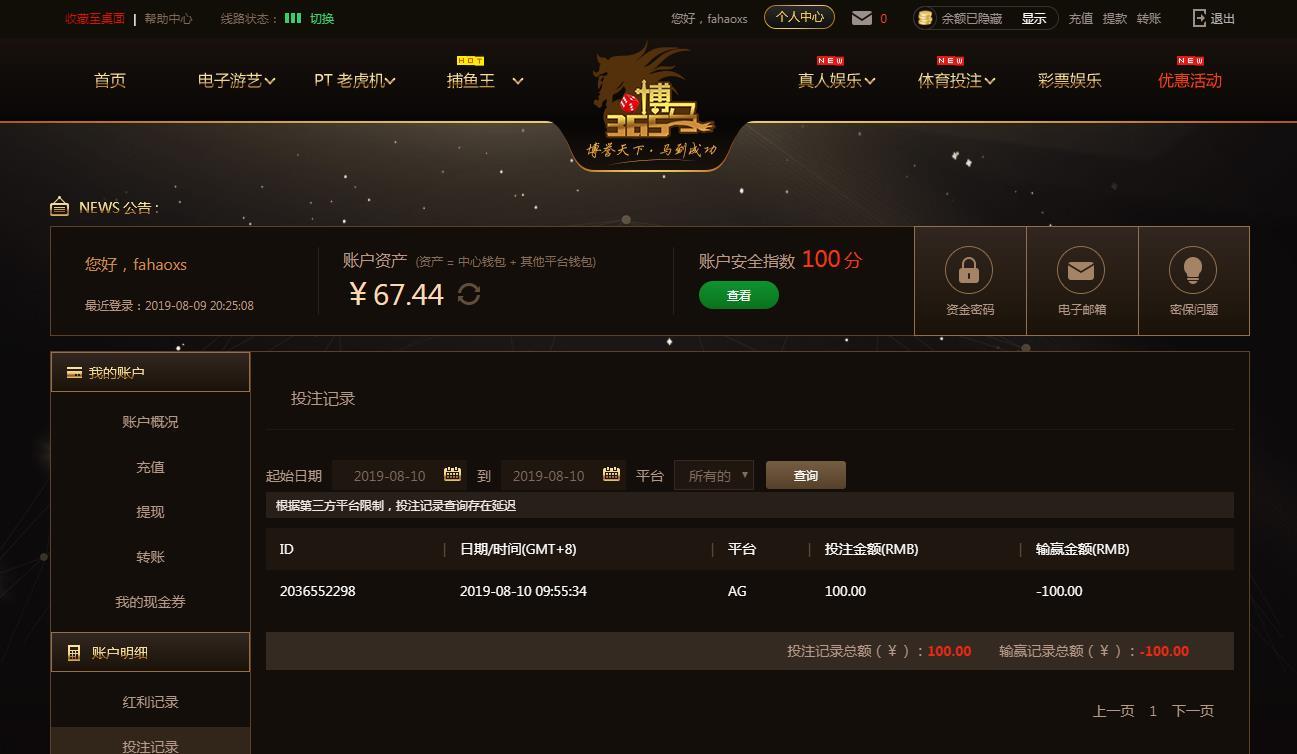Image resolution: width=1297 pixels, height=754 pixels.
Task: Open calendar picker for end date
Action: [611, 474]
